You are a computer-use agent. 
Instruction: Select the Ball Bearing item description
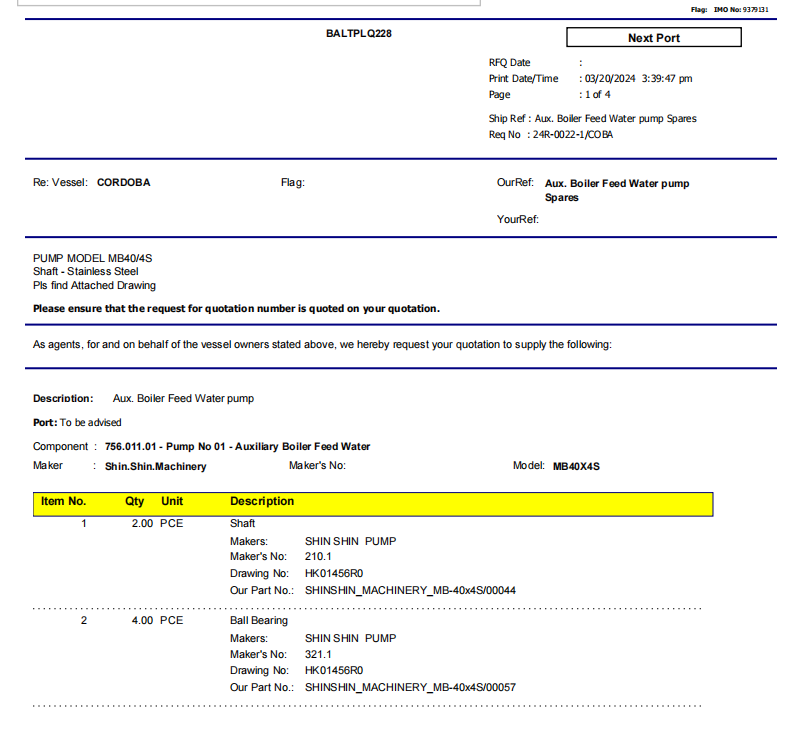click(x=258, y=620)
